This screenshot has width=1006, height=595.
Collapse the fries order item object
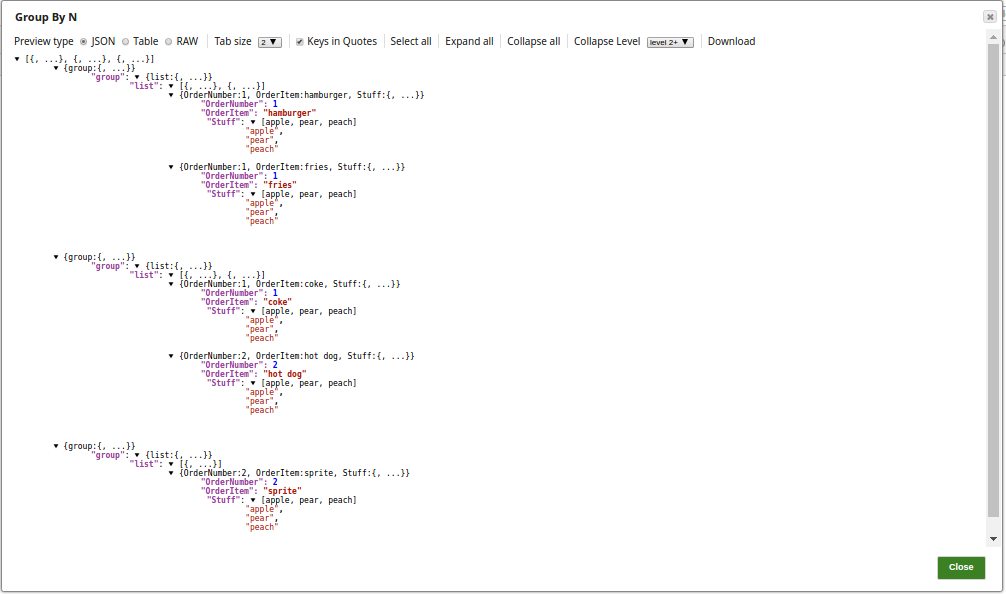pos(171,167)
